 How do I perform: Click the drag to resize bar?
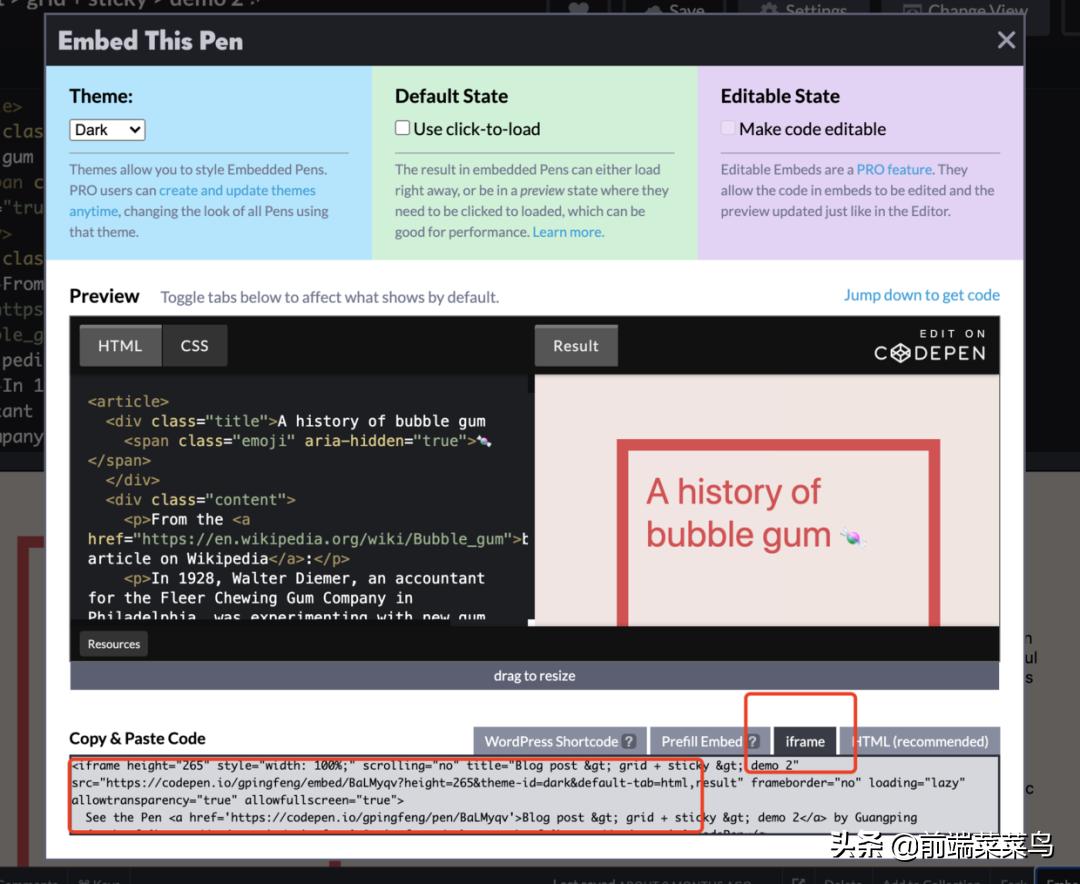[534, 676]
